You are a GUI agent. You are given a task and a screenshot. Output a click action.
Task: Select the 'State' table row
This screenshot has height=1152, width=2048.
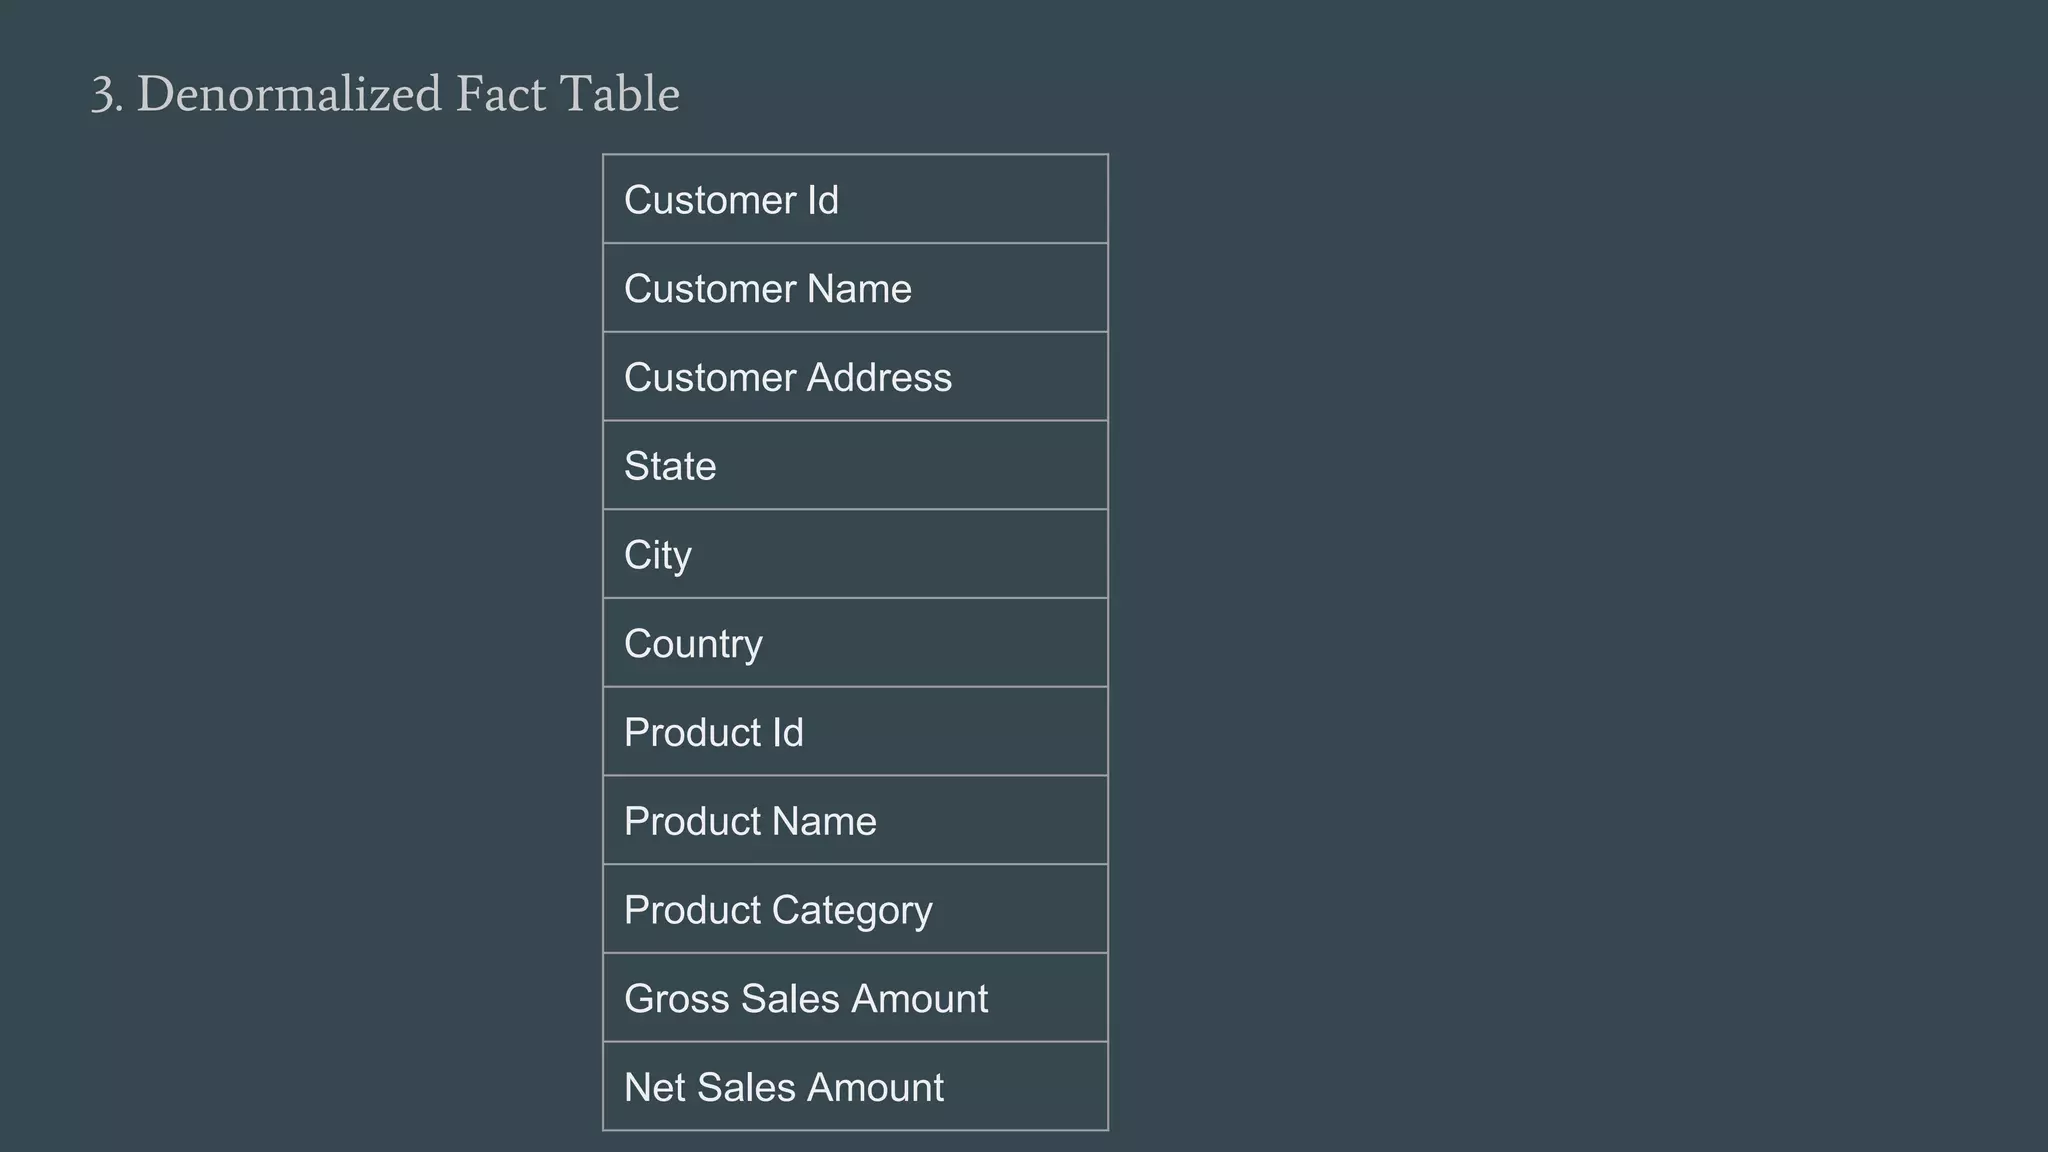coord(855,465)
